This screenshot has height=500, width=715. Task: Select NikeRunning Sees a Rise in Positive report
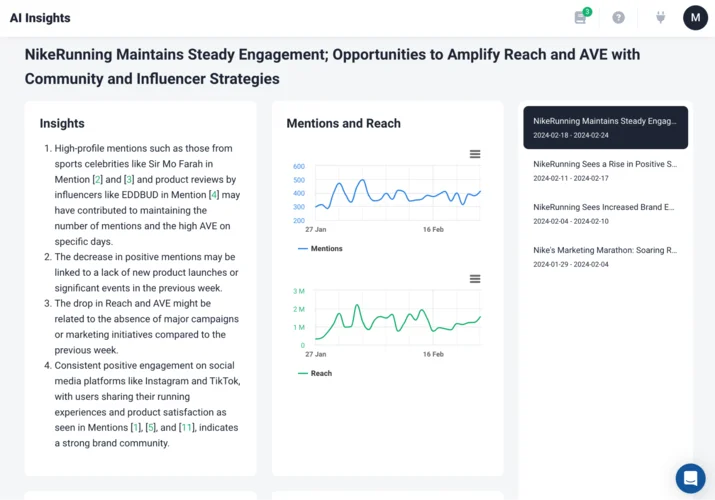604,170
